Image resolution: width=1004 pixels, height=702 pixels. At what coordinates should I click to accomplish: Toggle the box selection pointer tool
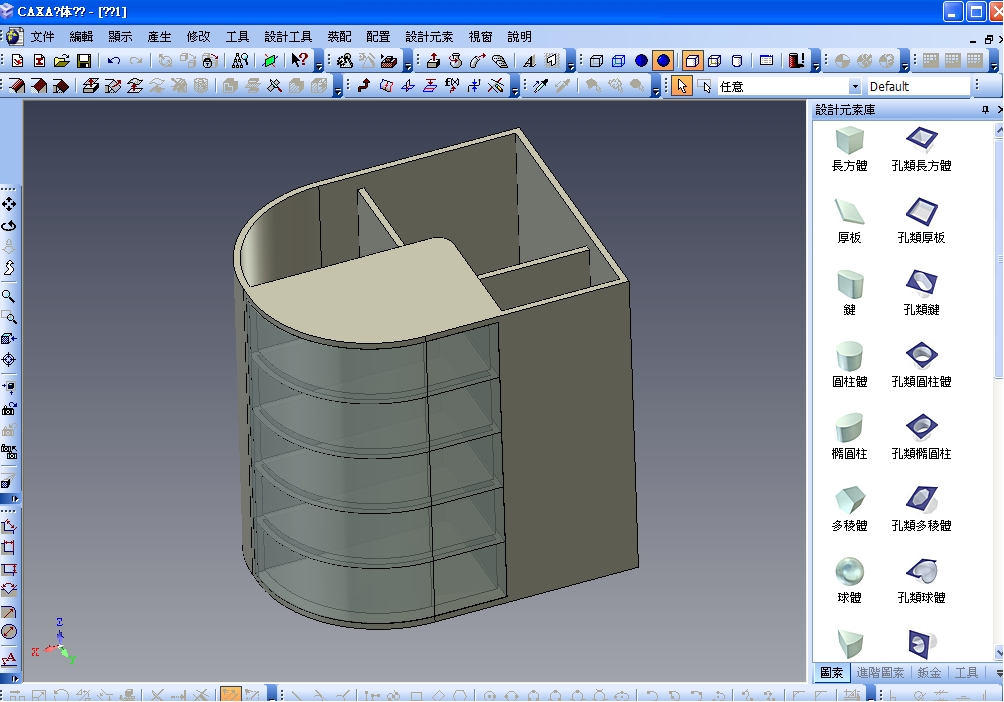[x=704, y=86]
